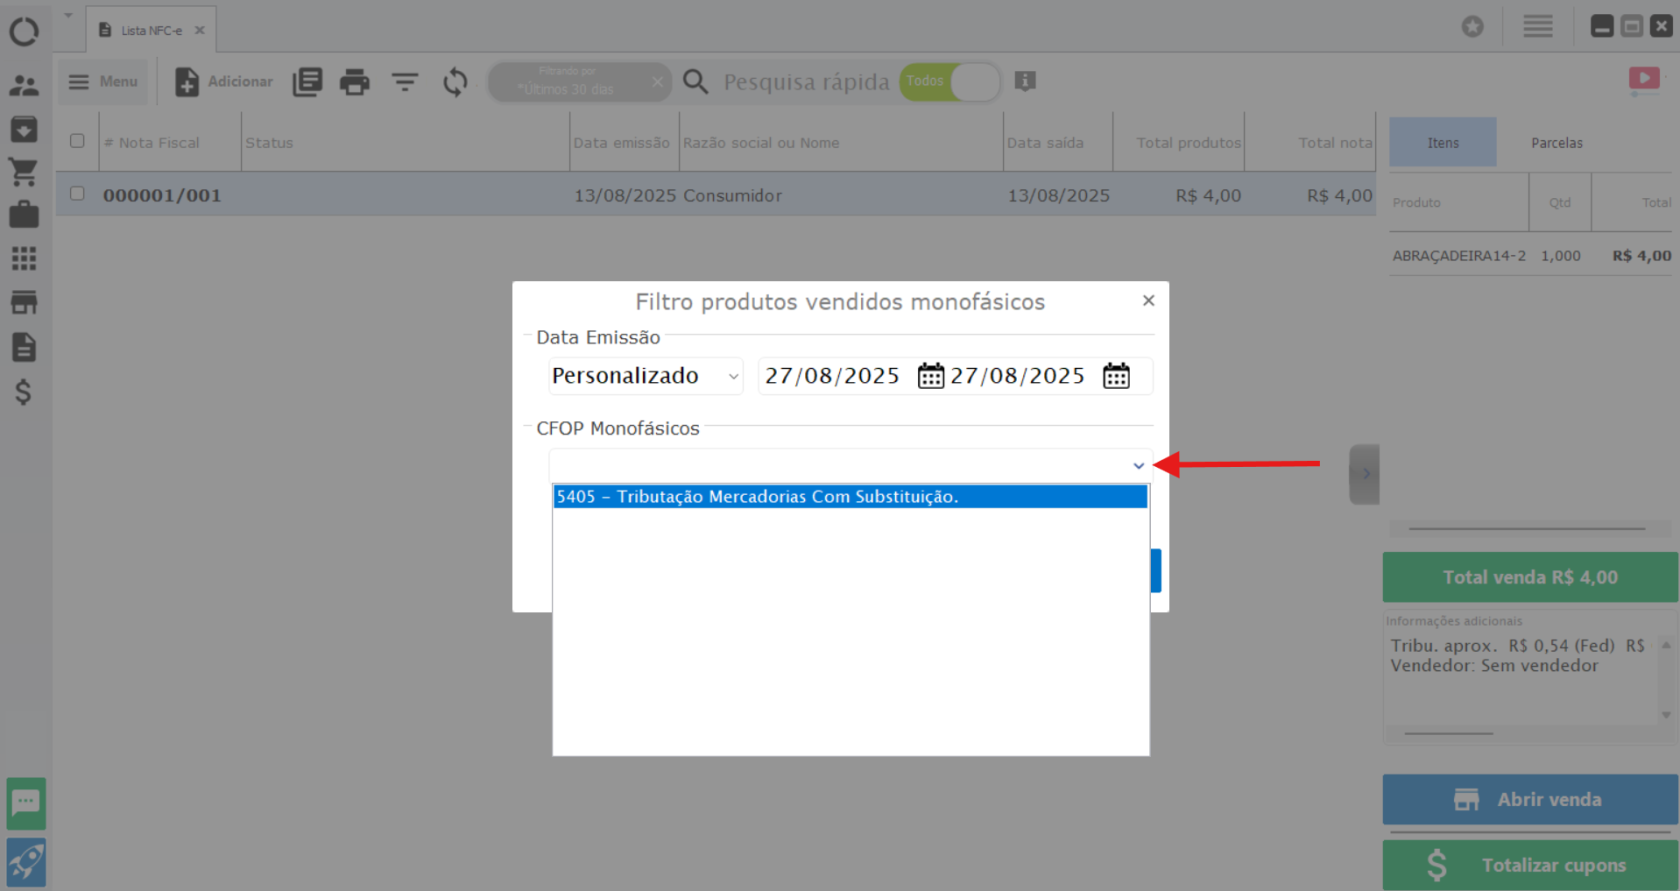Open the Menu button

[x=103, y=82]
